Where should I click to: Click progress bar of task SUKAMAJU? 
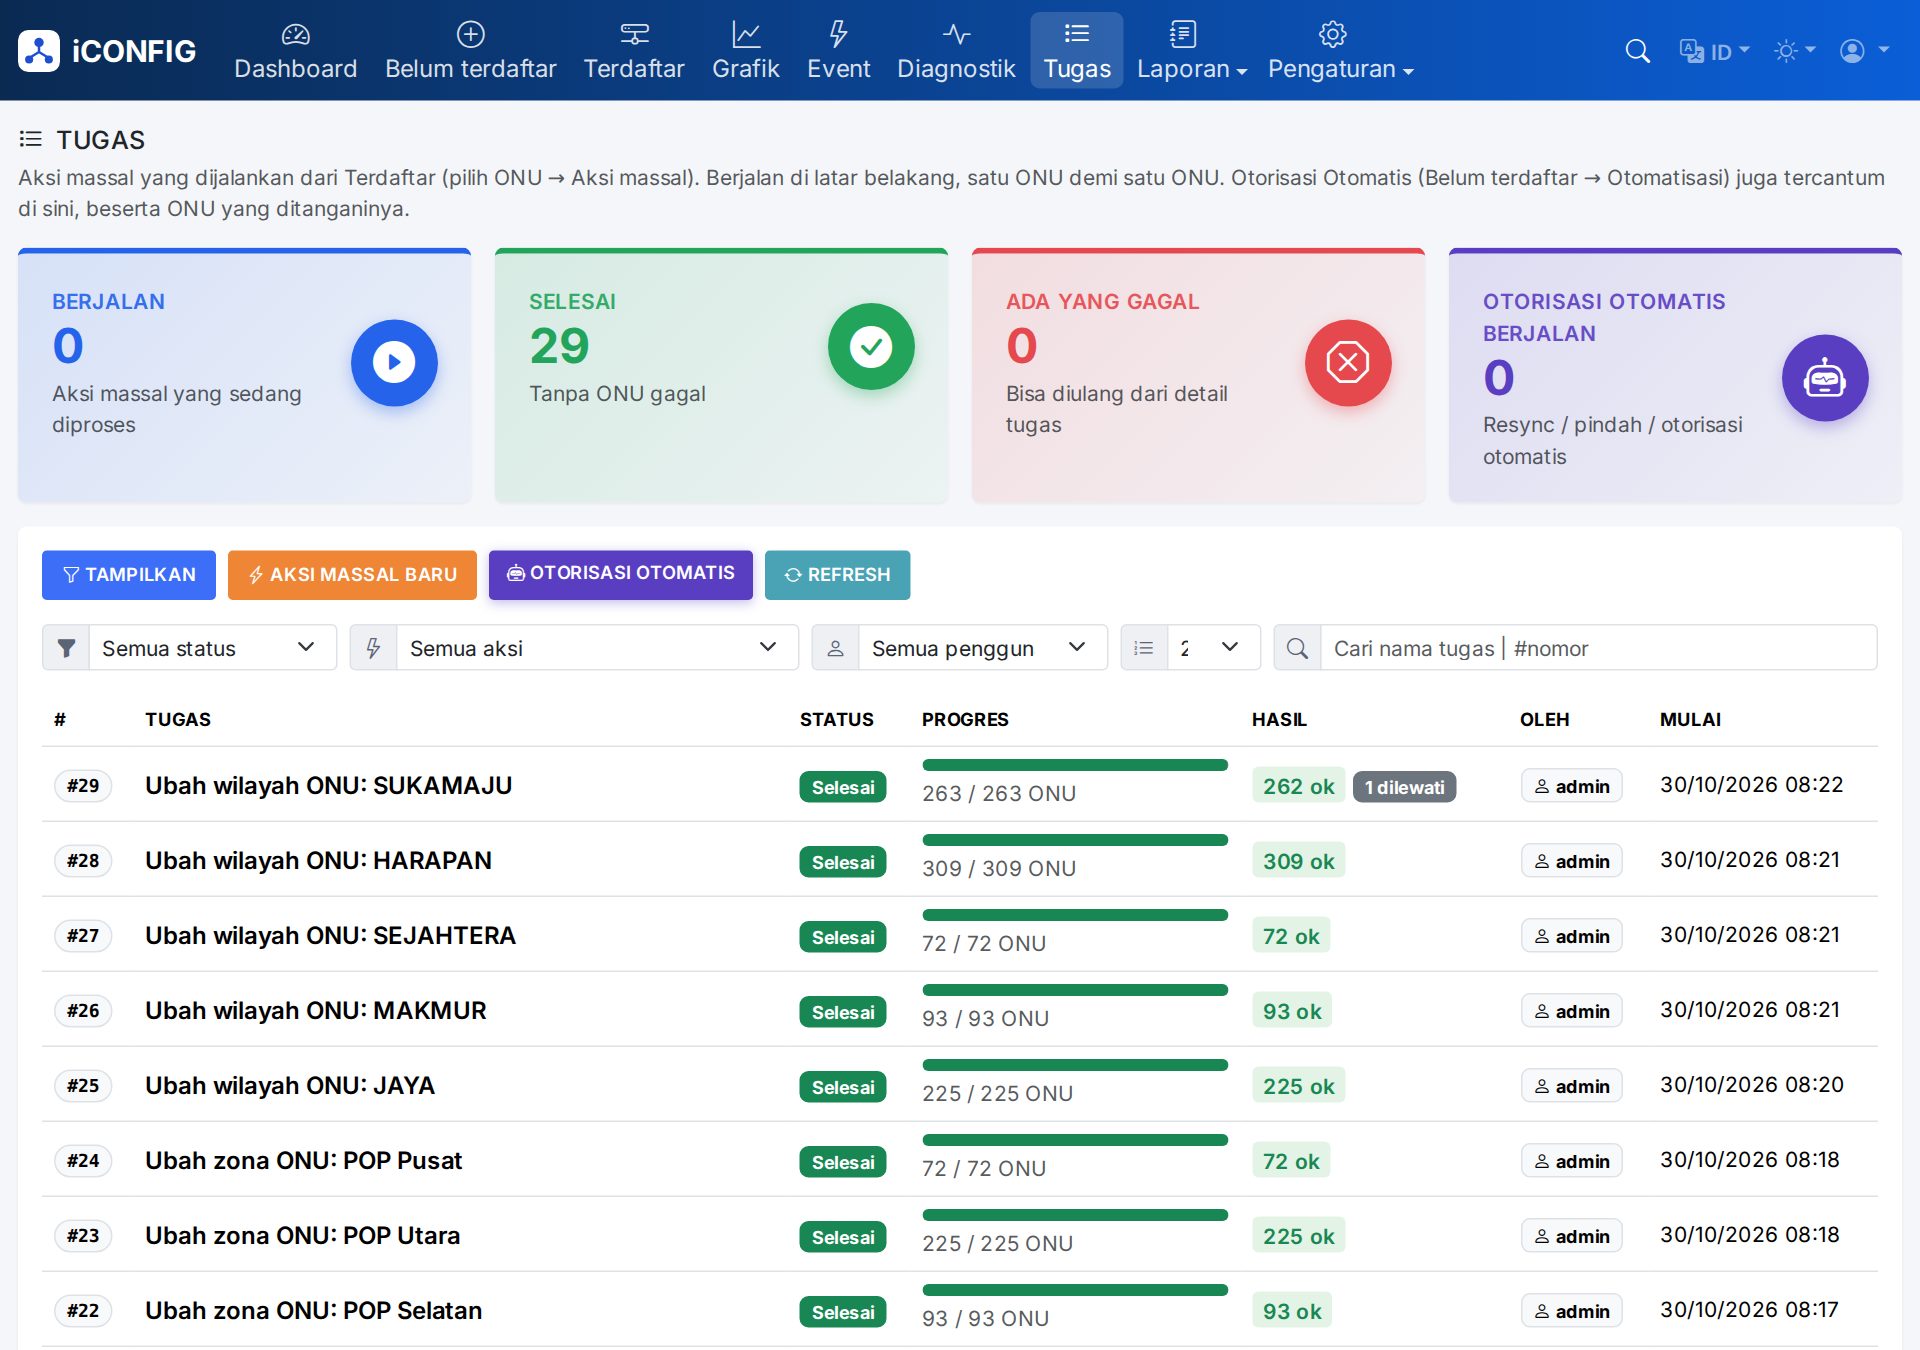click(x=1075, y=765)
